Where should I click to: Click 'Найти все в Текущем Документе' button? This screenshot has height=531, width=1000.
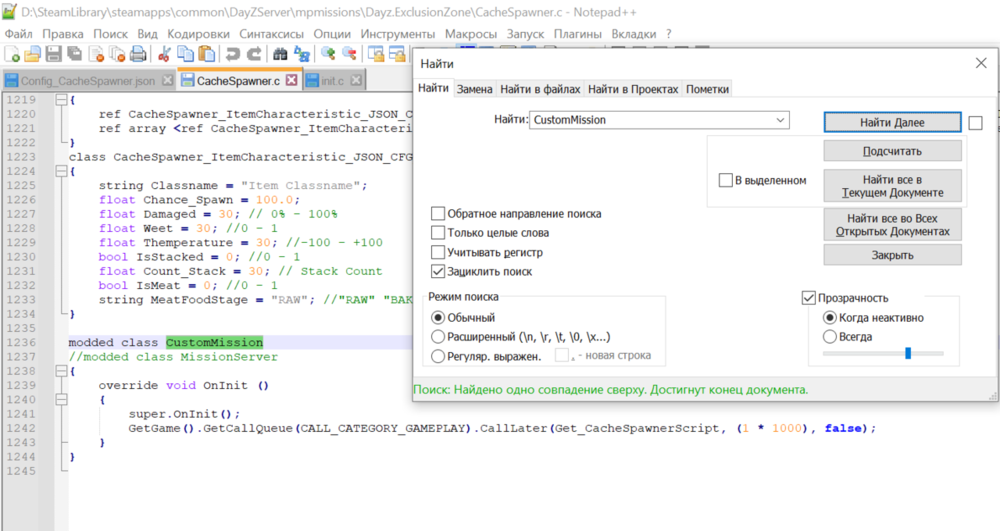tap(892, 186)
